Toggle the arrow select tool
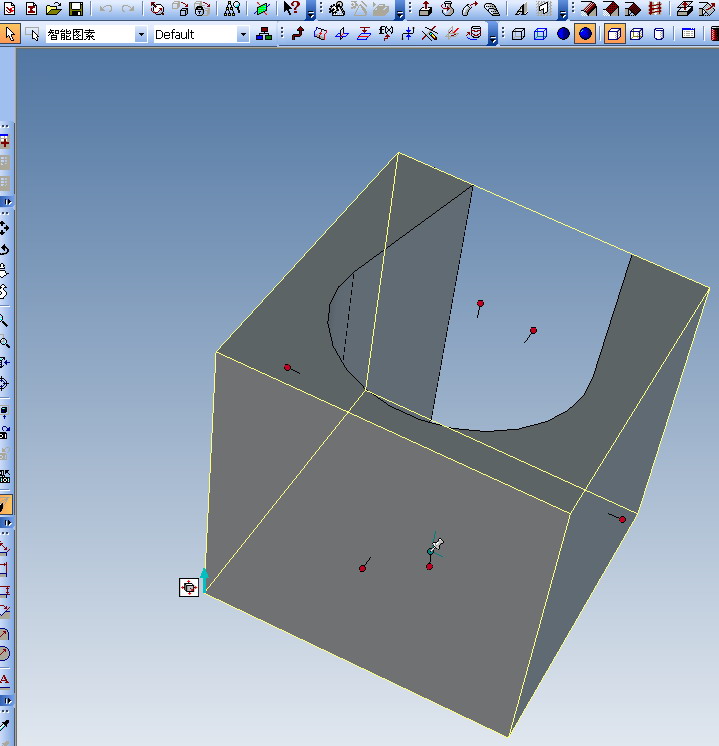 [10, 34]
